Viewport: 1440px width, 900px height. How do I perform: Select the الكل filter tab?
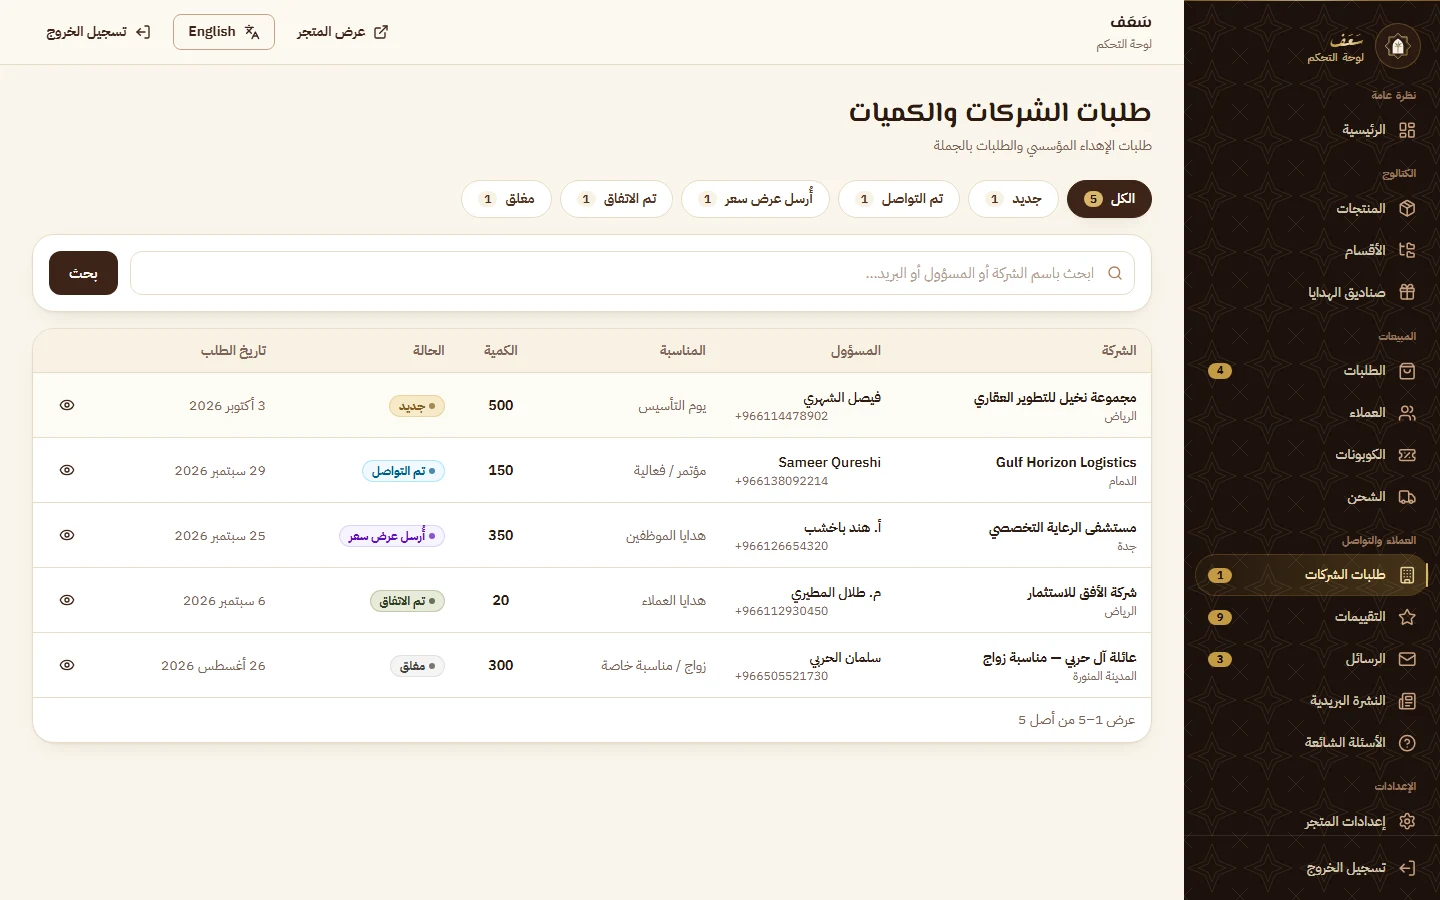1109,199
